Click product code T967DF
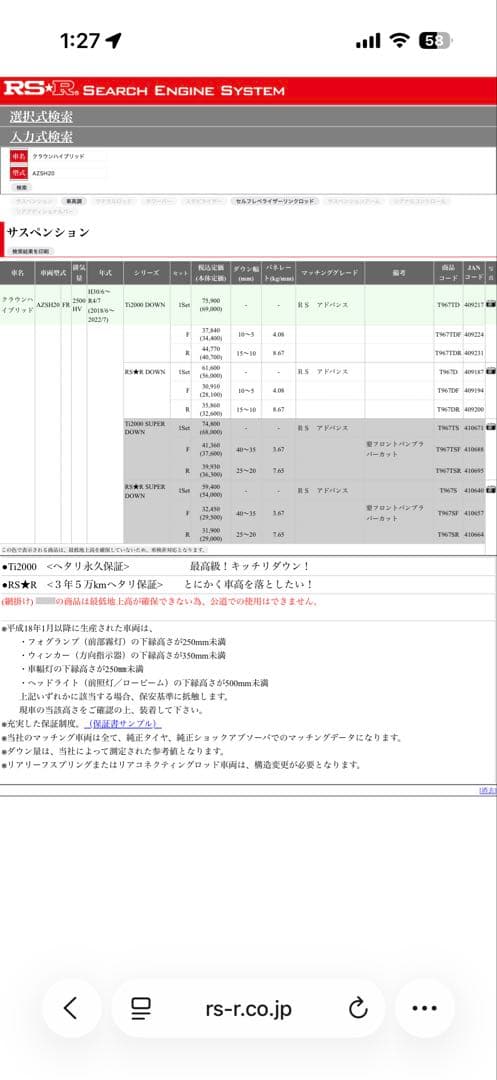 pos(448,390)
